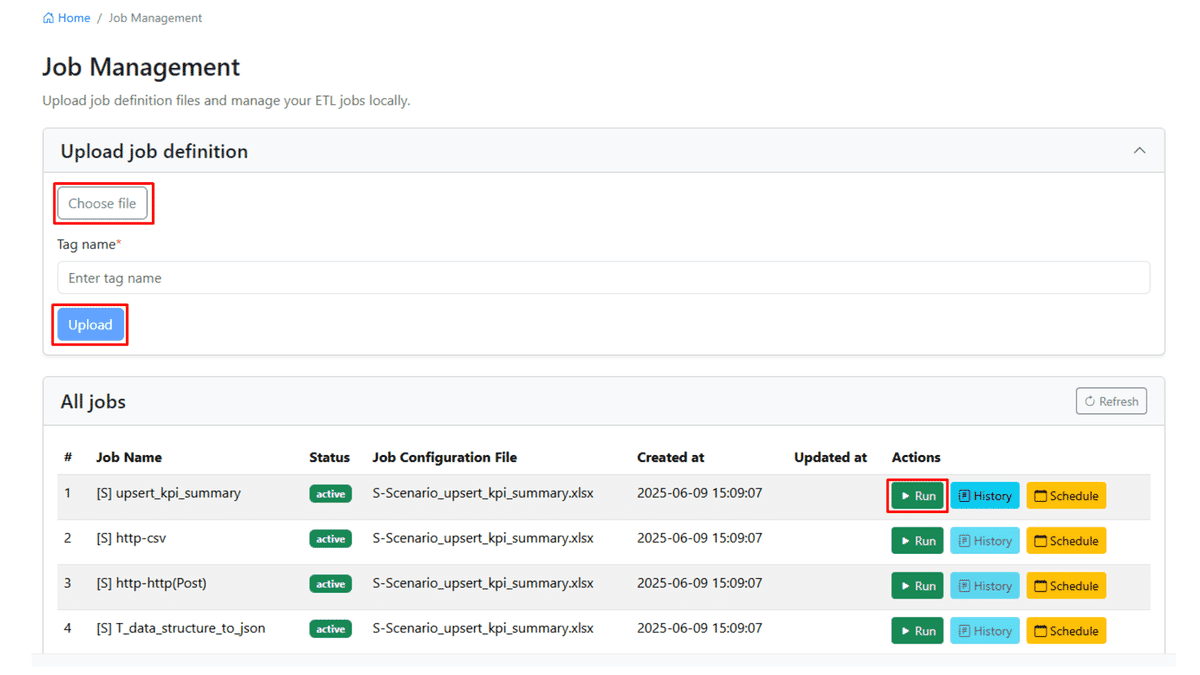Image resolution: width=1200 pixels, height=675 pixels.
Task: Click the active status badge for http-csv
Action: coord(330,539)
